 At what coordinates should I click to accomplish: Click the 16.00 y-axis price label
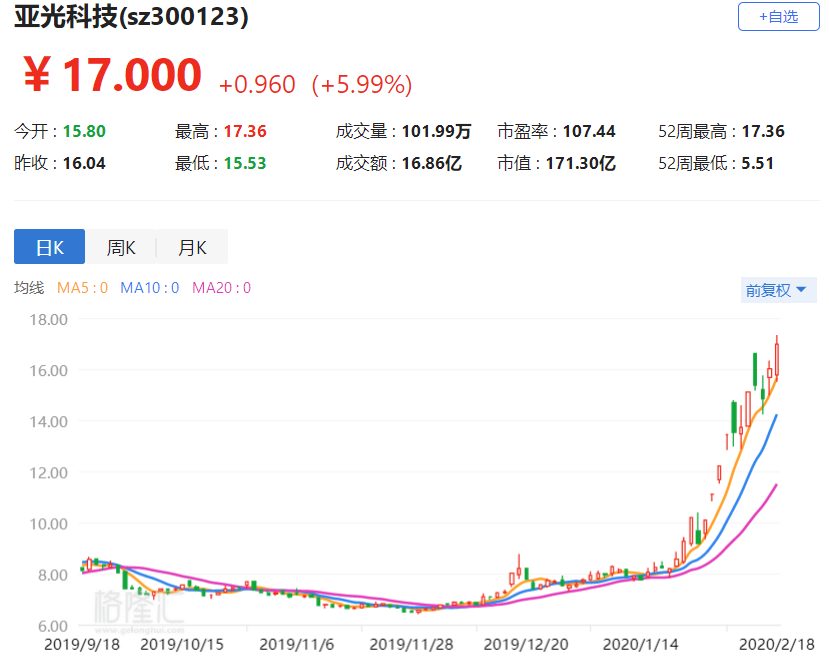point(48,370)
